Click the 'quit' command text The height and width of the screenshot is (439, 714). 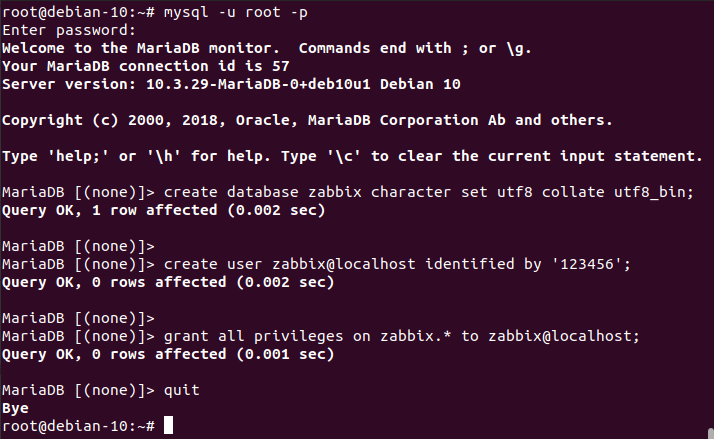click(x=182, y=390)
